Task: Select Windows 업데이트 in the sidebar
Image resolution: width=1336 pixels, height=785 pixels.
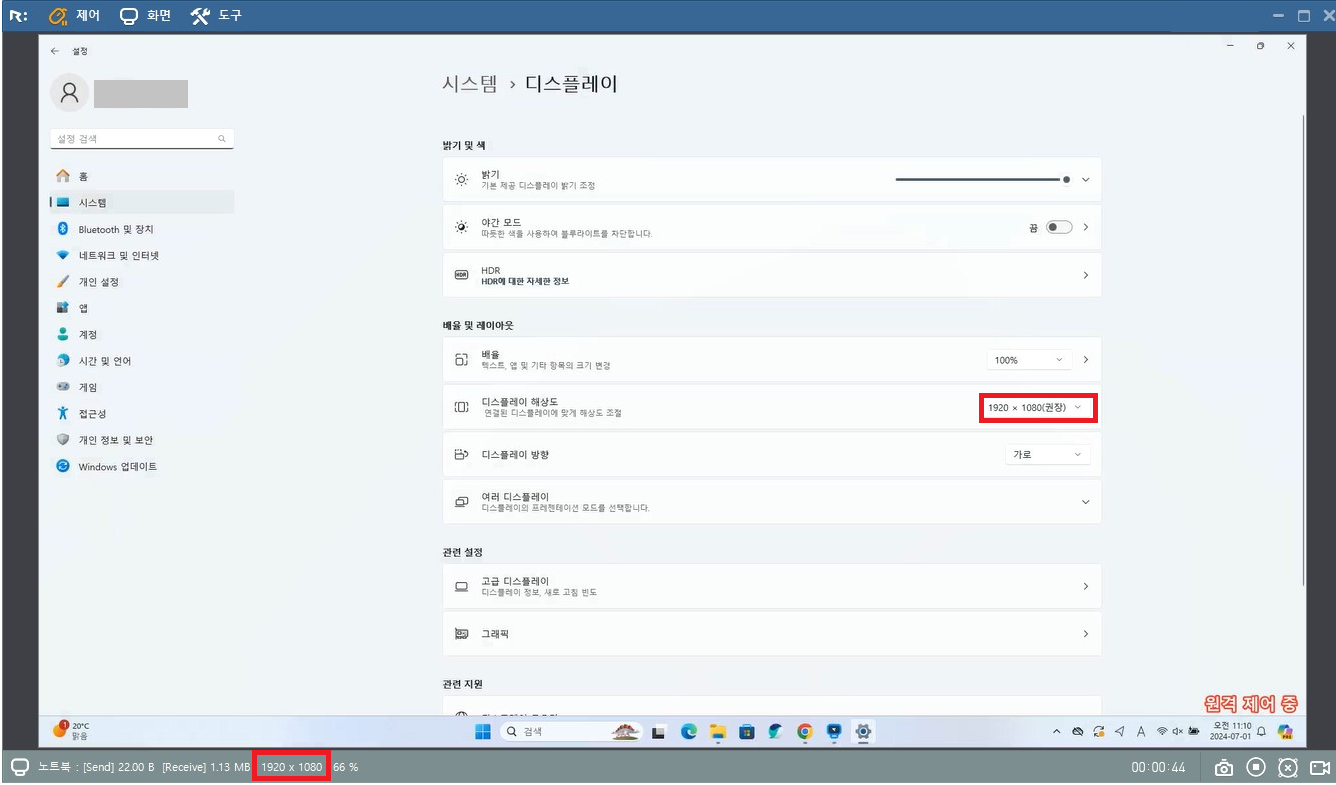Action: click(117, 466)
